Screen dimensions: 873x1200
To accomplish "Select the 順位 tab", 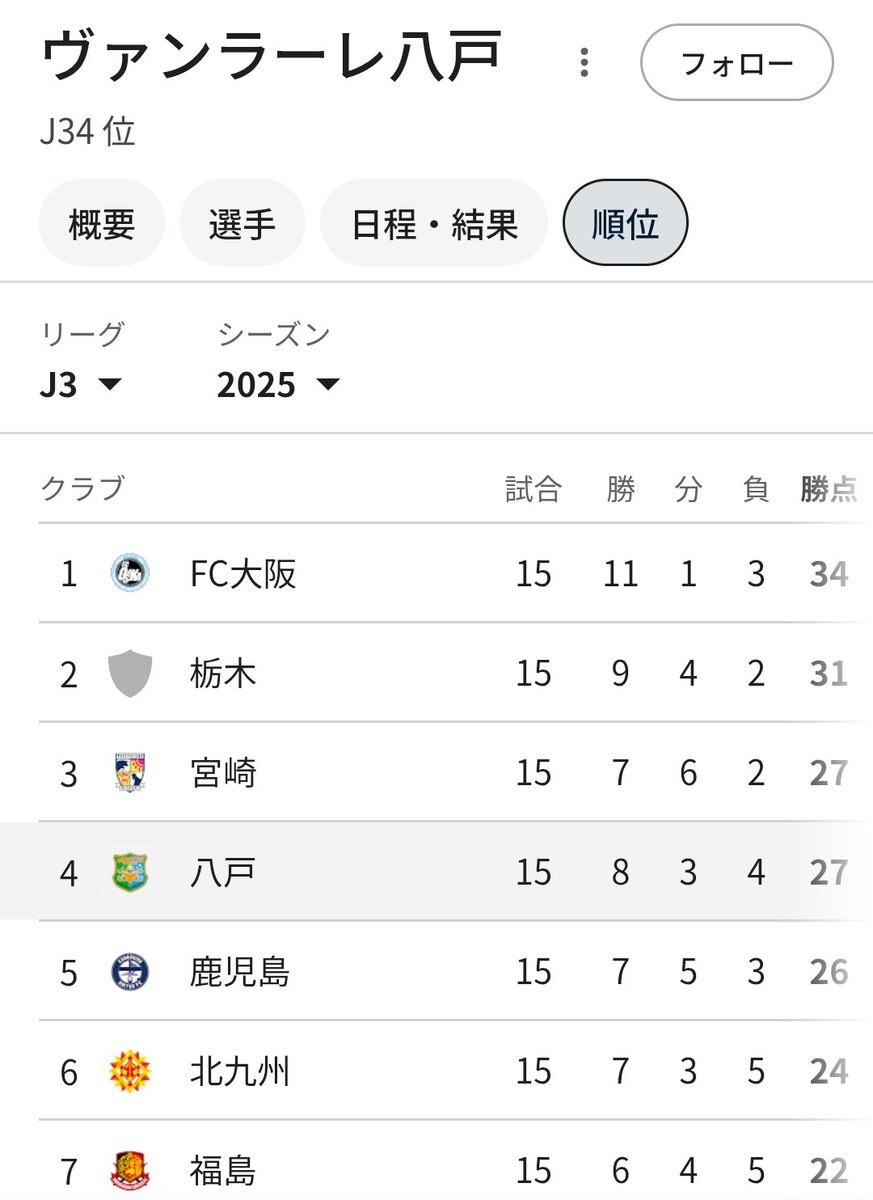I will 626,223.
